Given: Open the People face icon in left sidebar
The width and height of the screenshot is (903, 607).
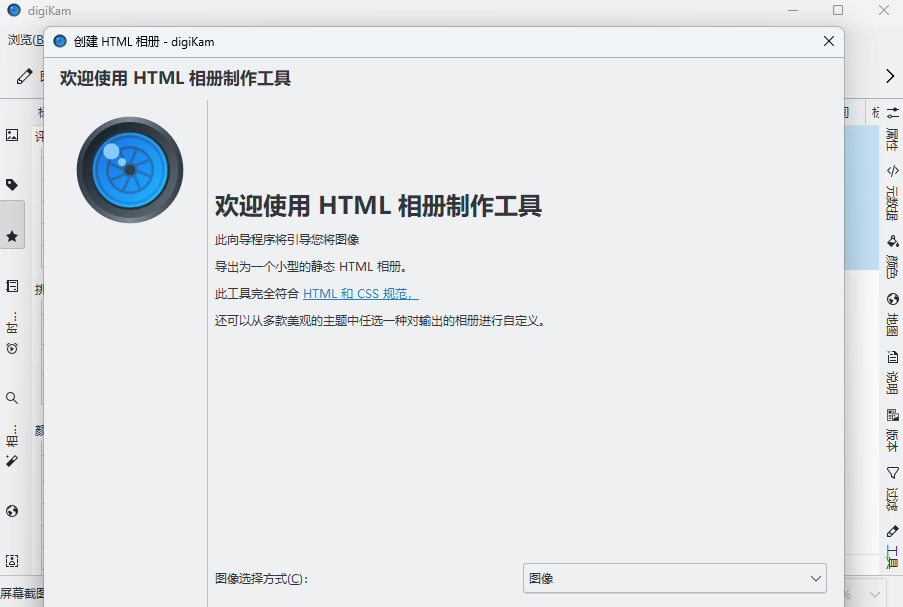Looking at the screenshot, I should [12, 561].
